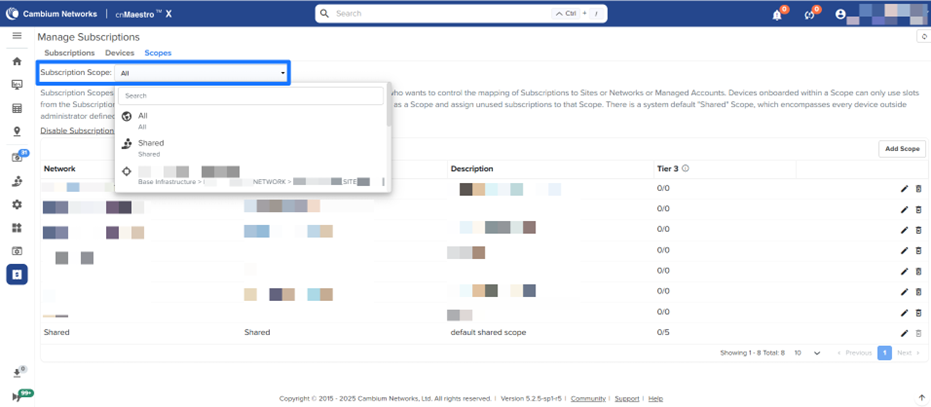Open the rows-per-page dropdown showing 10
This screenshot has height=407, width=931.
pyautogui.click(x=807, y=353)
